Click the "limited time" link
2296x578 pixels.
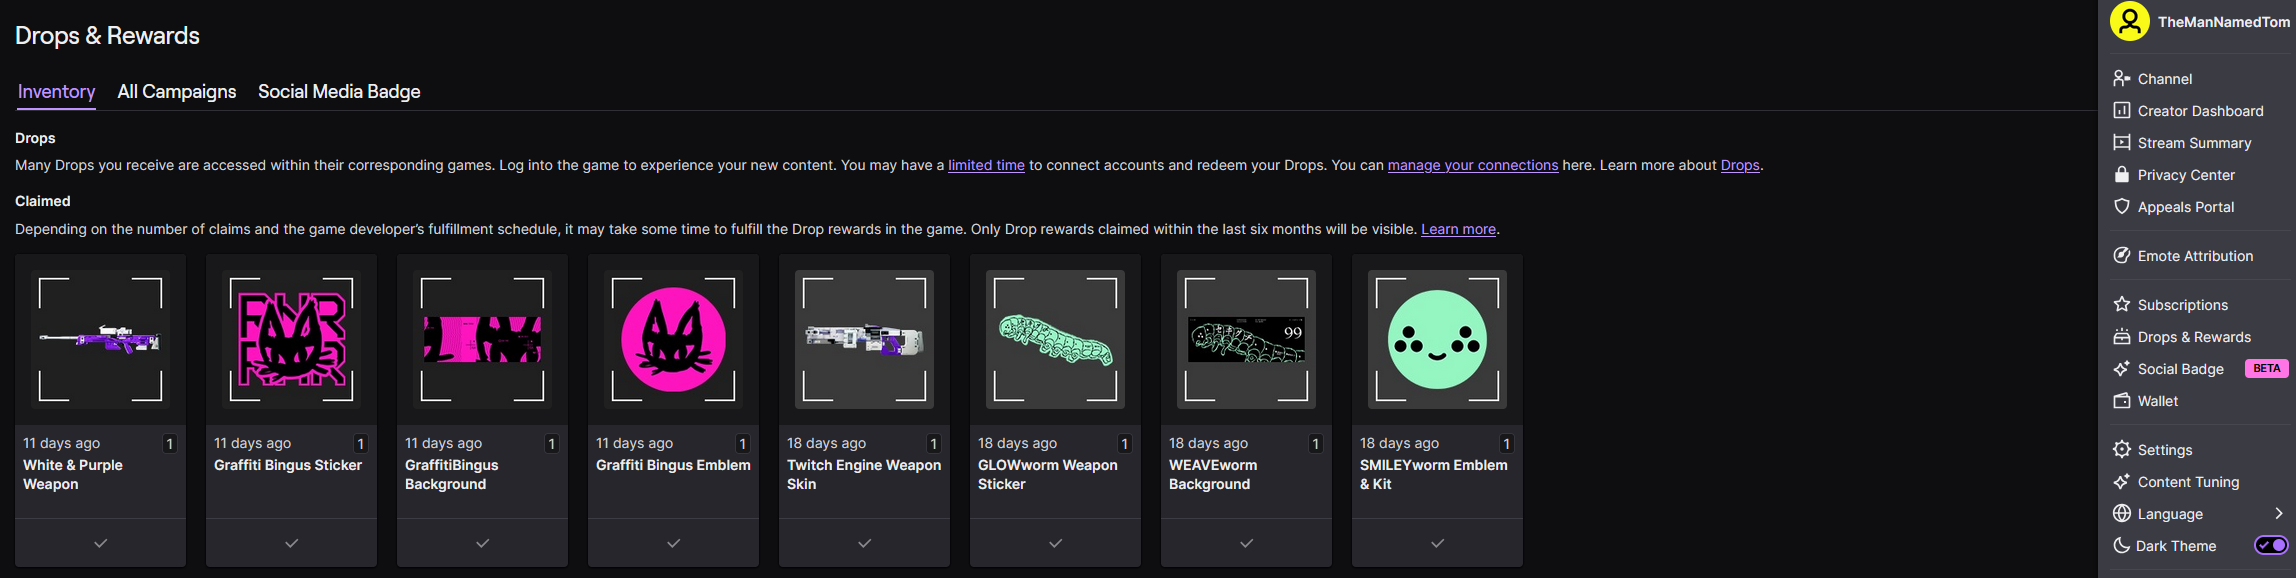click(986, 165)
